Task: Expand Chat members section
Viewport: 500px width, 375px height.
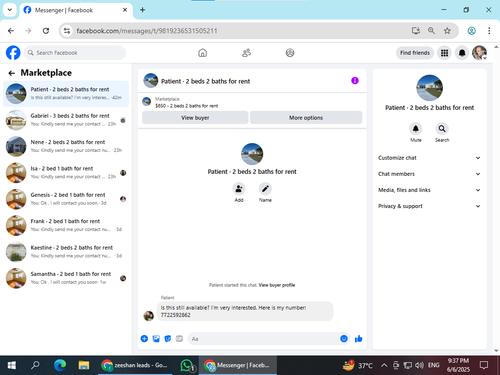Action: tap(429, 174)
